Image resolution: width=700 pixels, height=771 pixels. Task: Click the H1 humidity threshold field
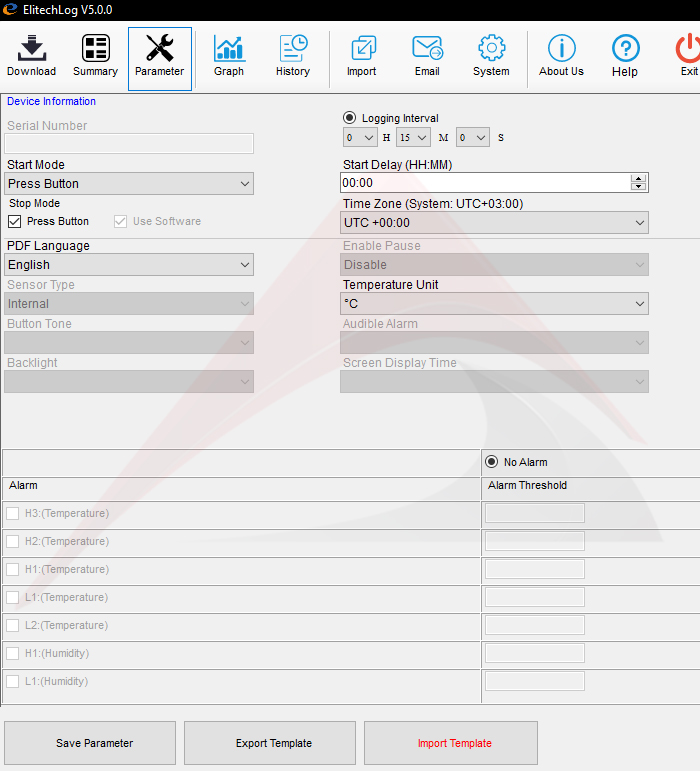click(x=535, y=653)
